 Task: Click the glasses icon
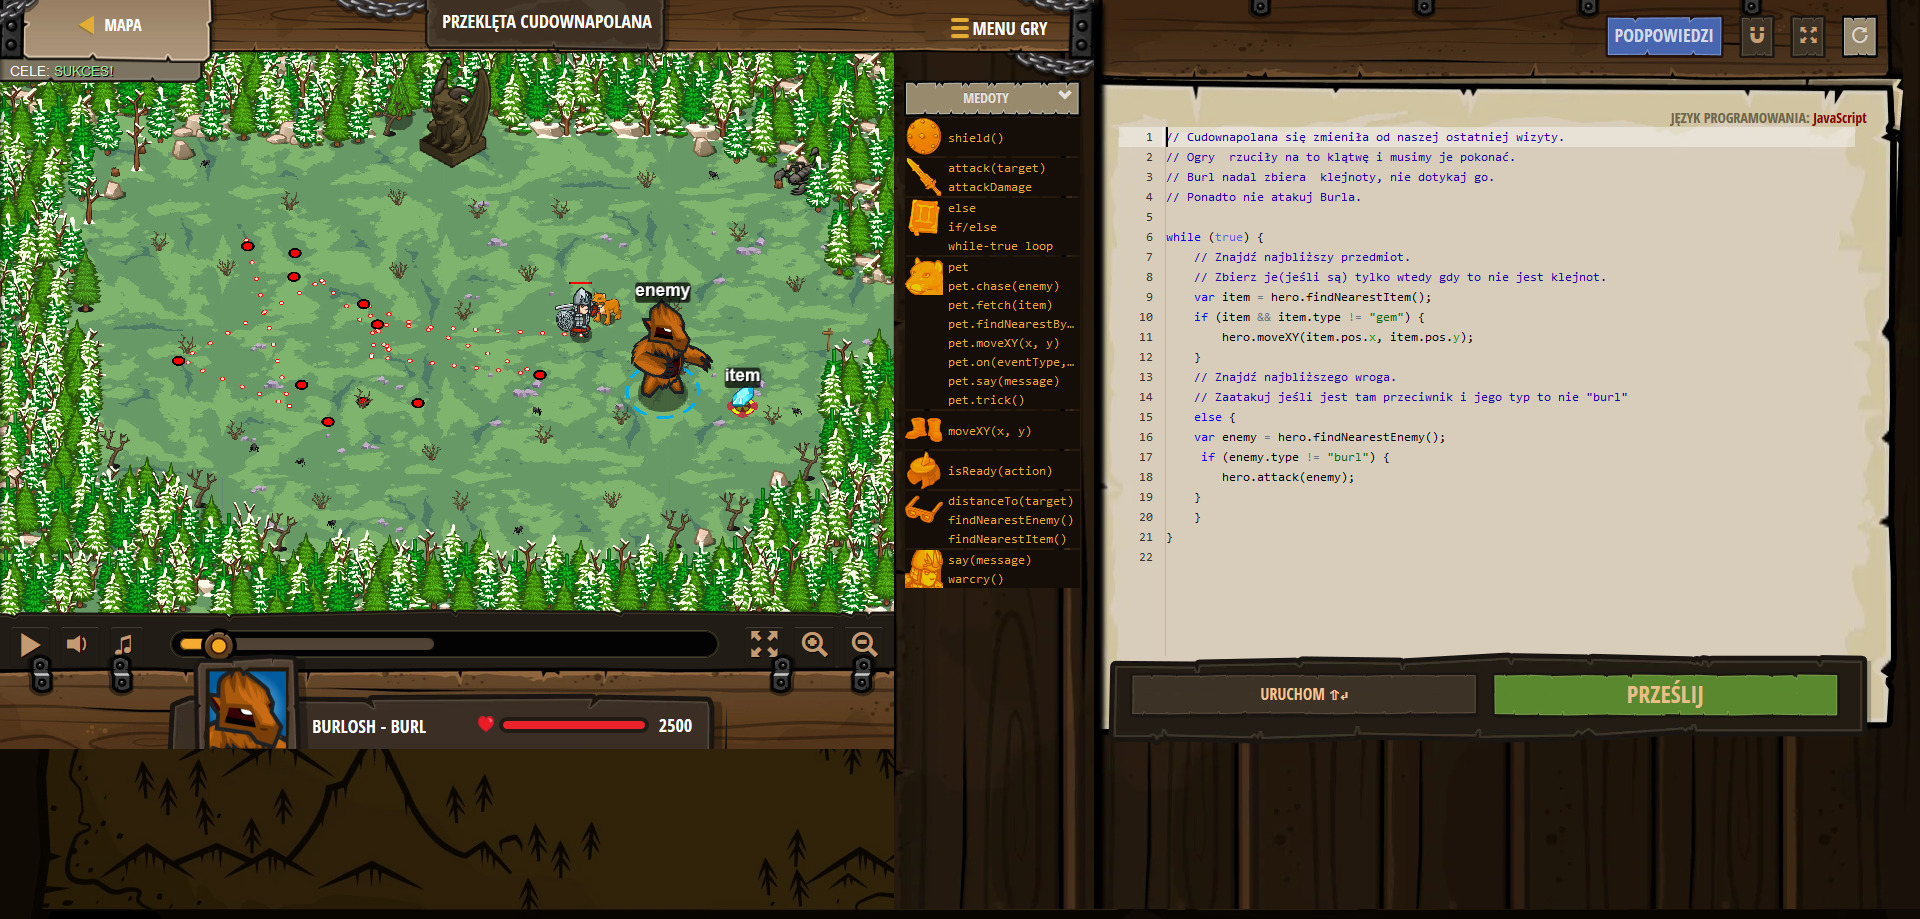pyautogui.click(x=924, y=510)
